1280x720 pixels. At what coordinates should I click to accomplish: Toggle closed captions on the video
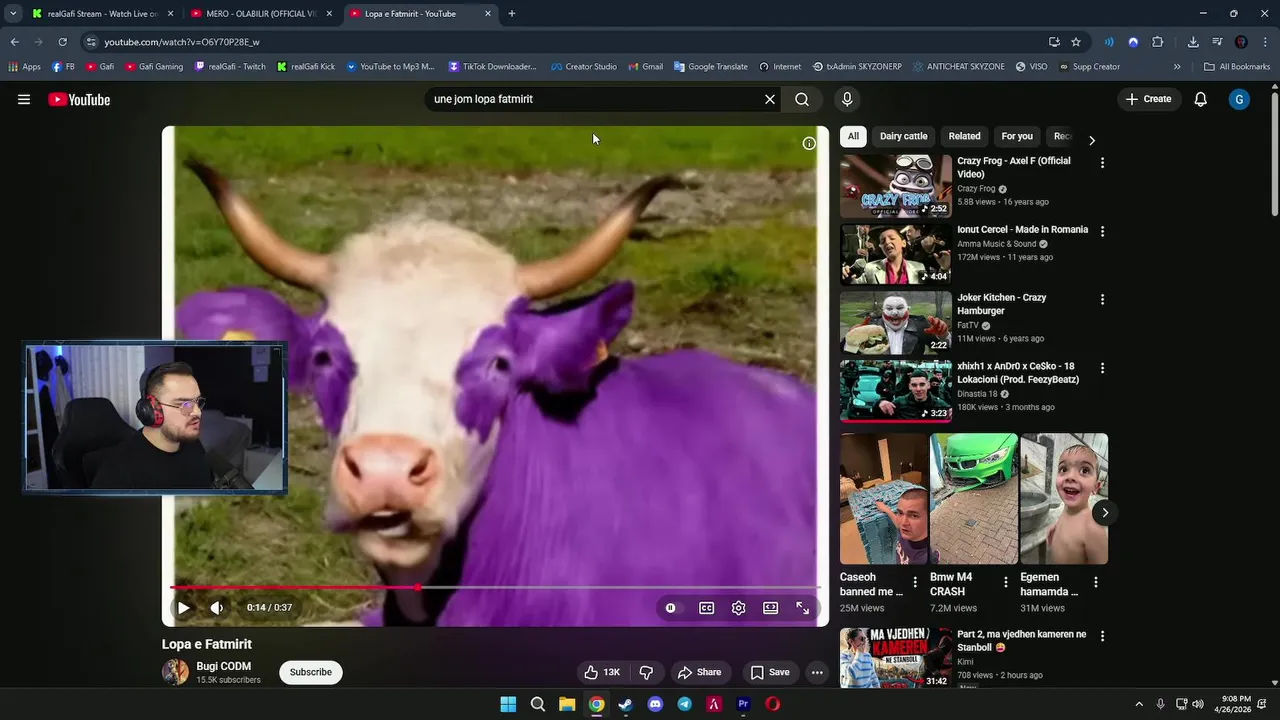[x=707, y=607]
